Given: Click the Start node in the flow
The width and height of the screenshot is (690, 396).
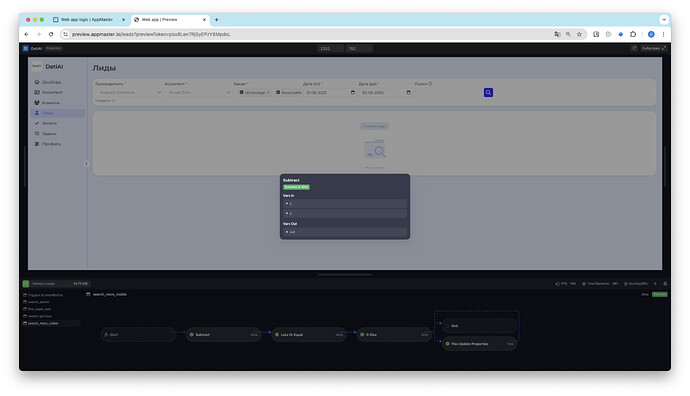Looking at the screenshot, I should [137, 335].
